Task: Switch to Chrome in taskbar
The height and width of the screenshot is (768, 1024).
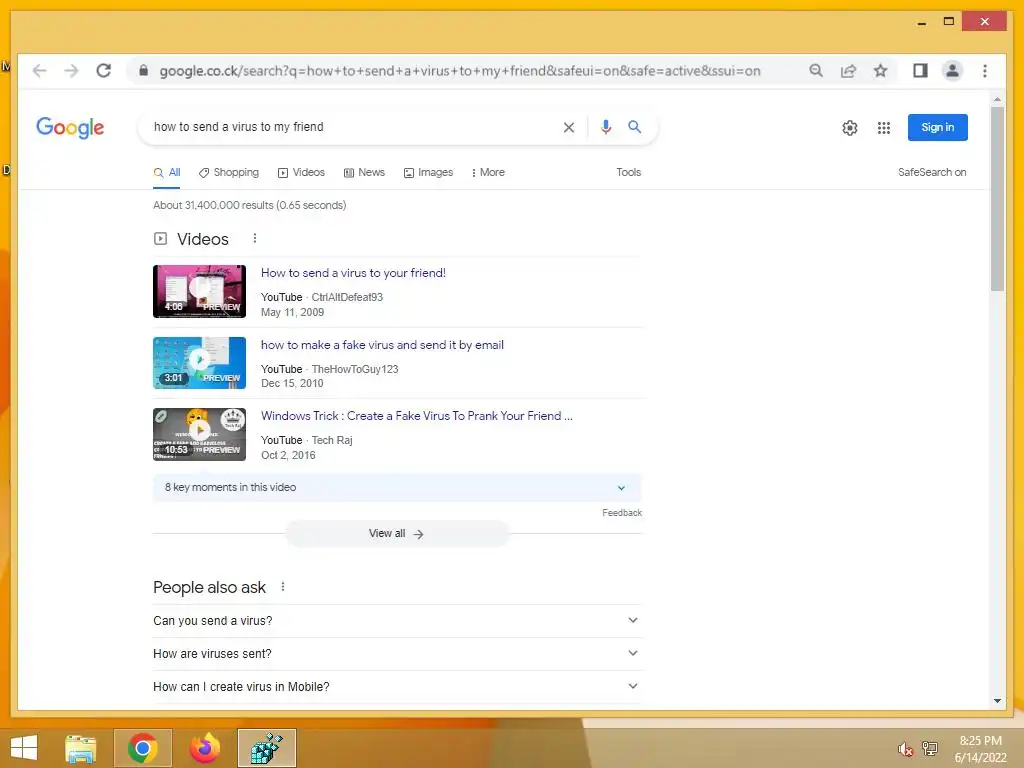Action: (142, 748)
